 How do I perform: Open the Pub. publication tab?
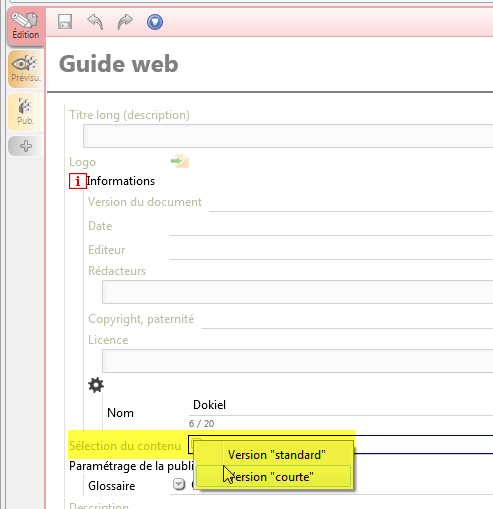26,112
